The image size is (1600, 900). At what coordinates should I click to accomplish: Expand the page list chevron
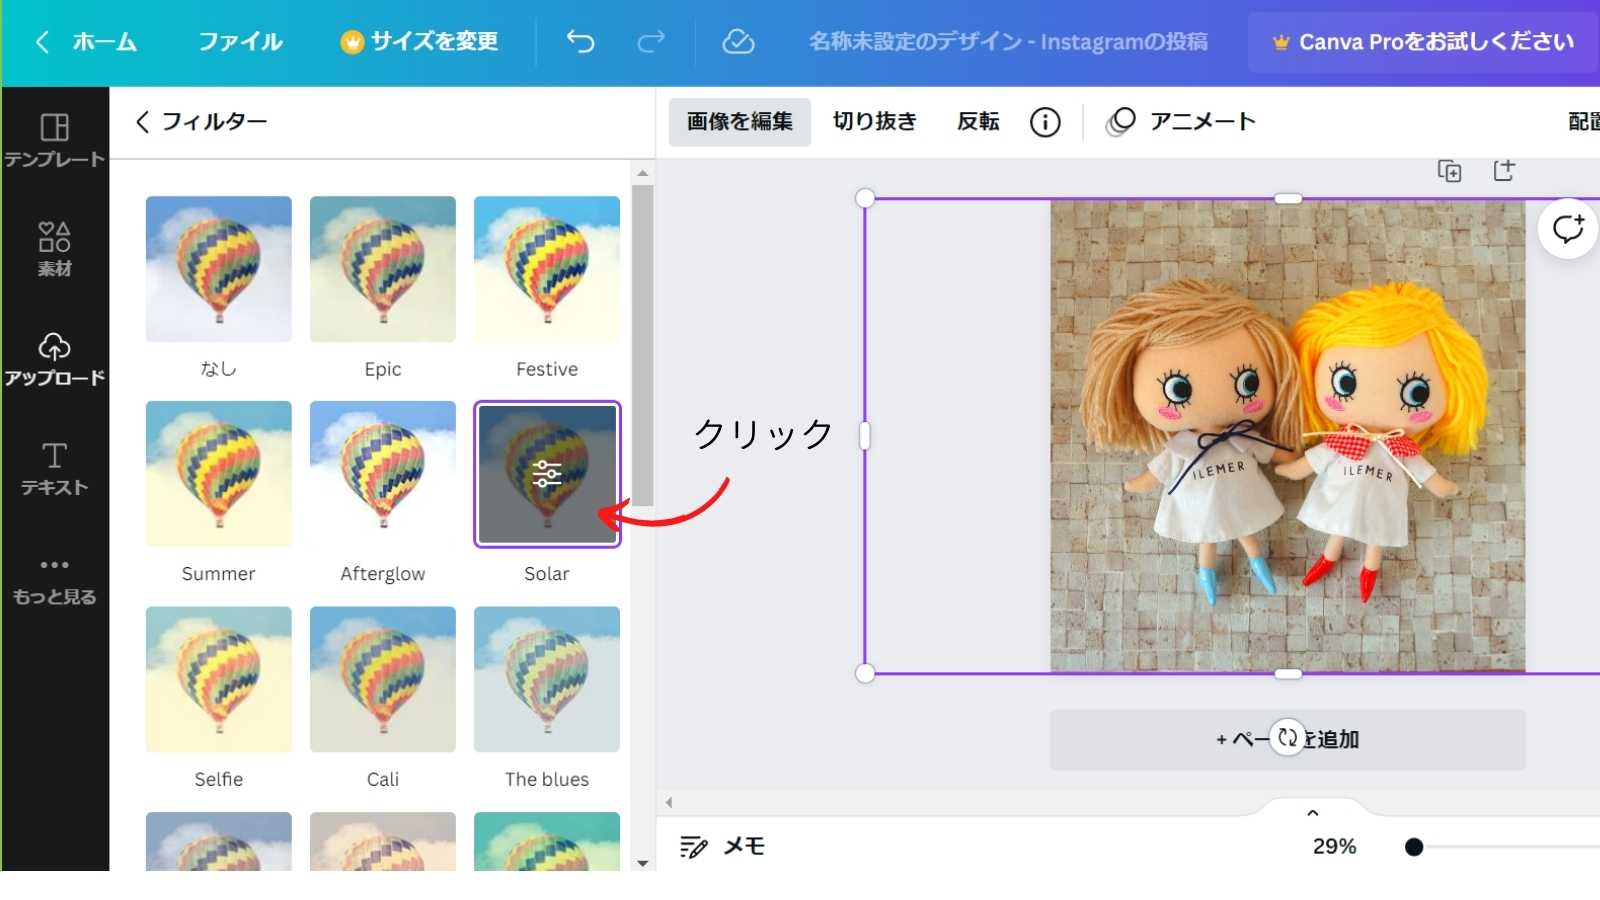pos(1313,813)
